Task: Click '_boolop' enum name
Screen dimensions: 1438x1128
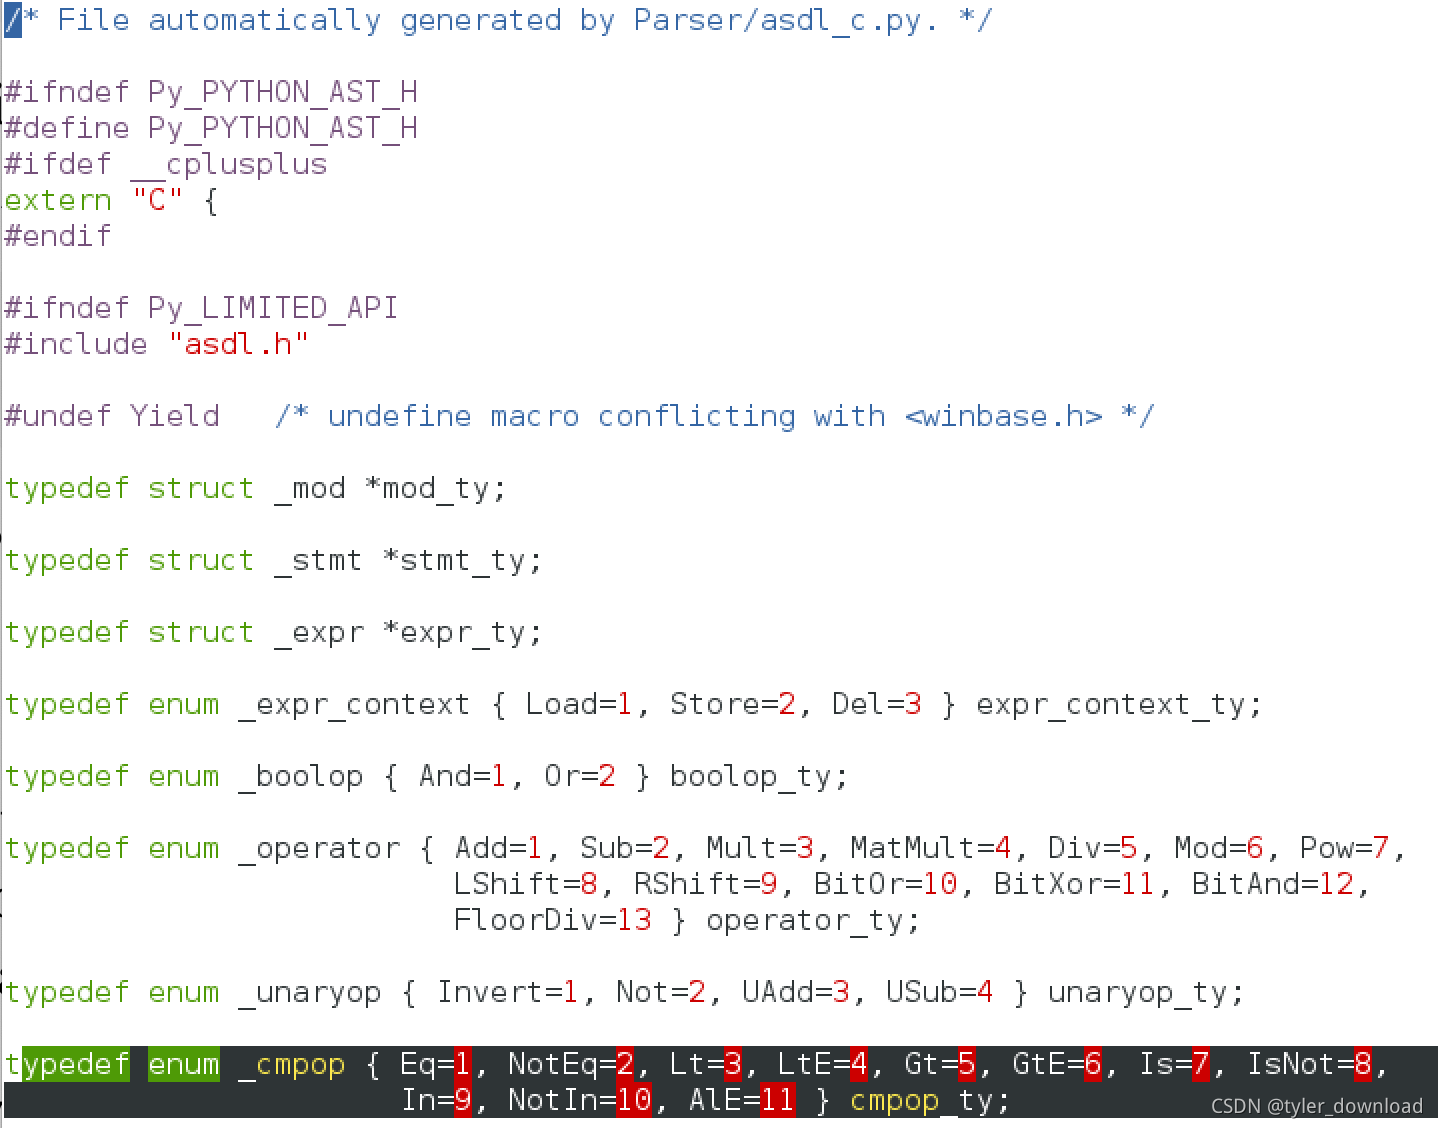Action: point(300,777)
